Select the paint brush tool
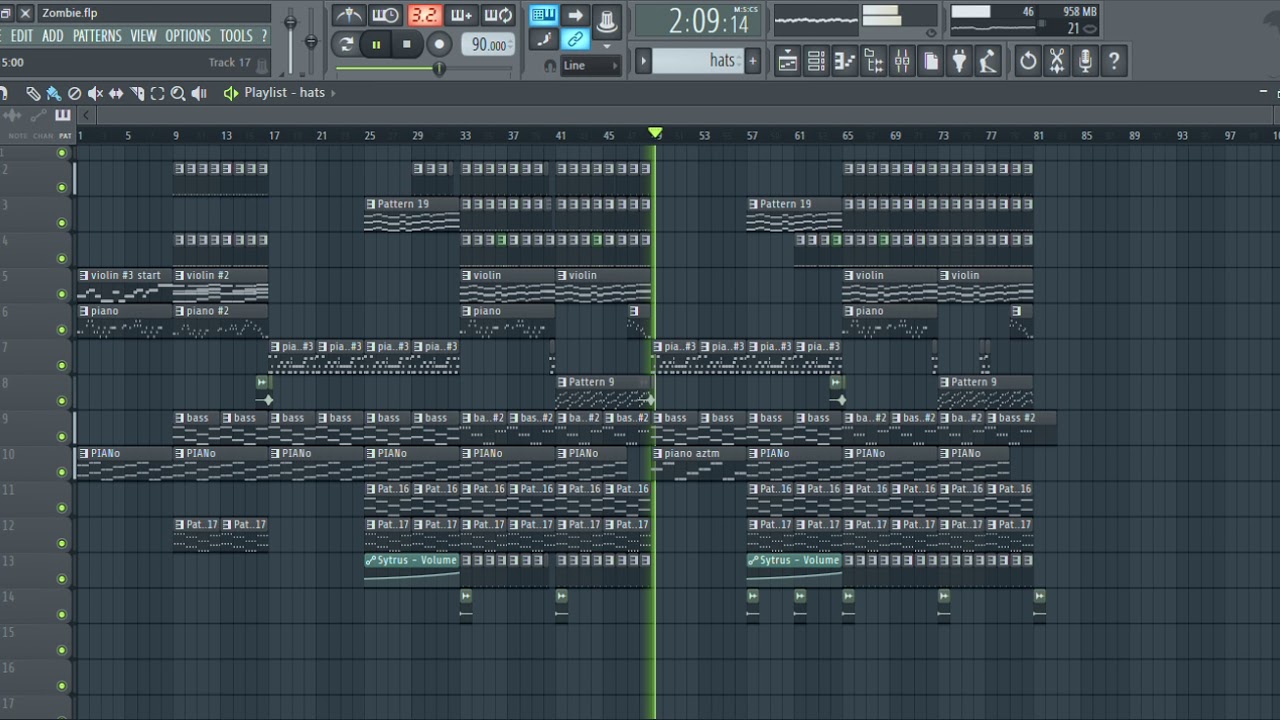 [x=53, y=93]
